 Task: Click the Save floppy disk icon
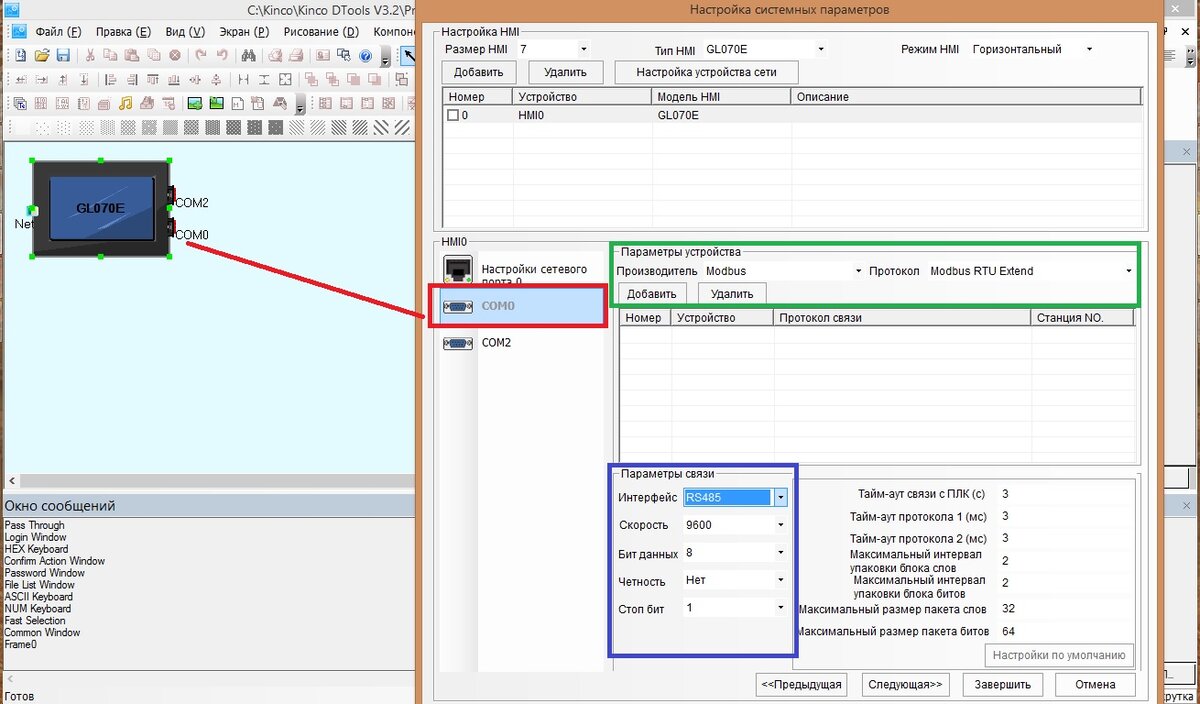click(x=63, y=56)
